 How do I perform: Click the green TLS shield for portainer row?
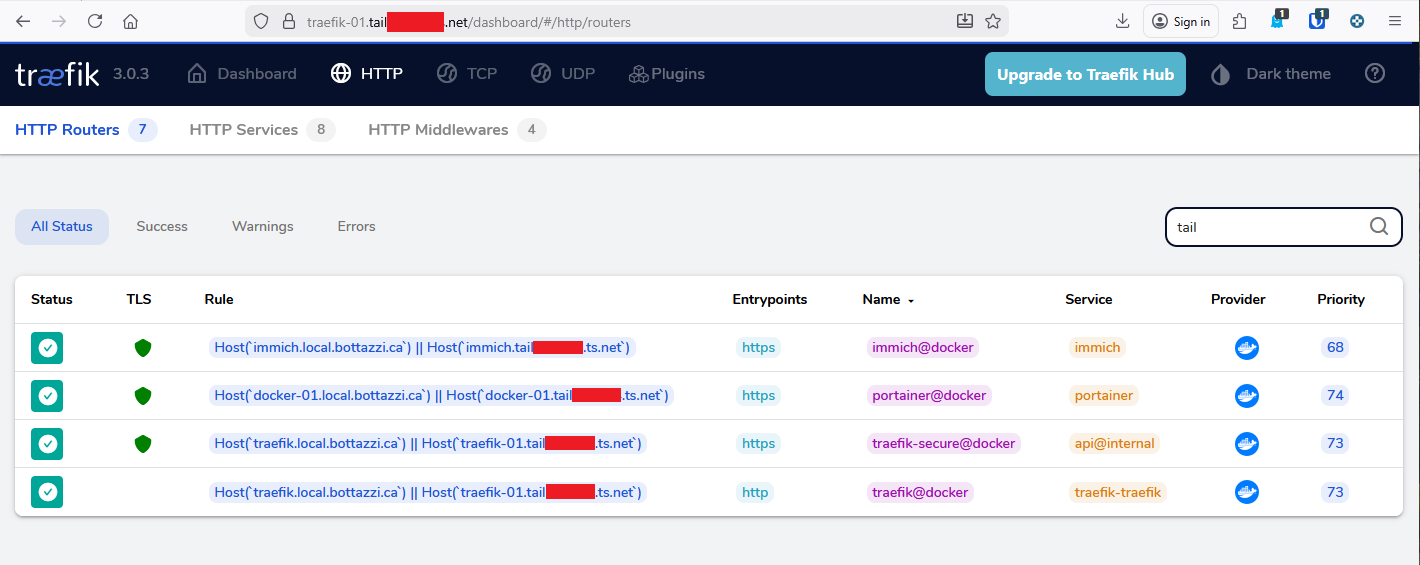pos(143,396)
